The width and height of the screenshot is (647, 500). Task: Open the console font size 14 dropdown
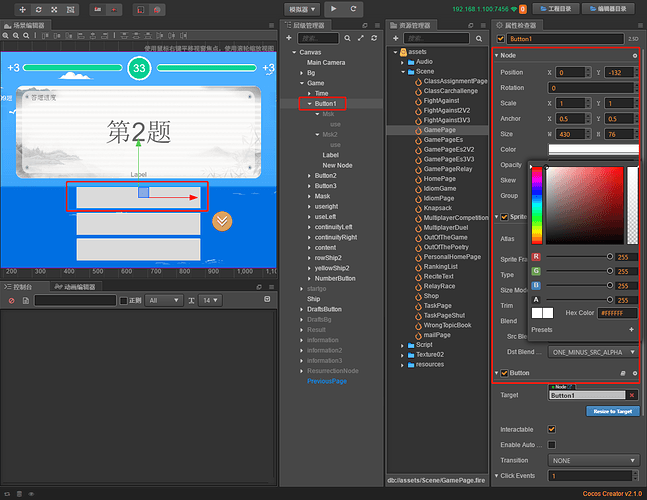point(210,300)
